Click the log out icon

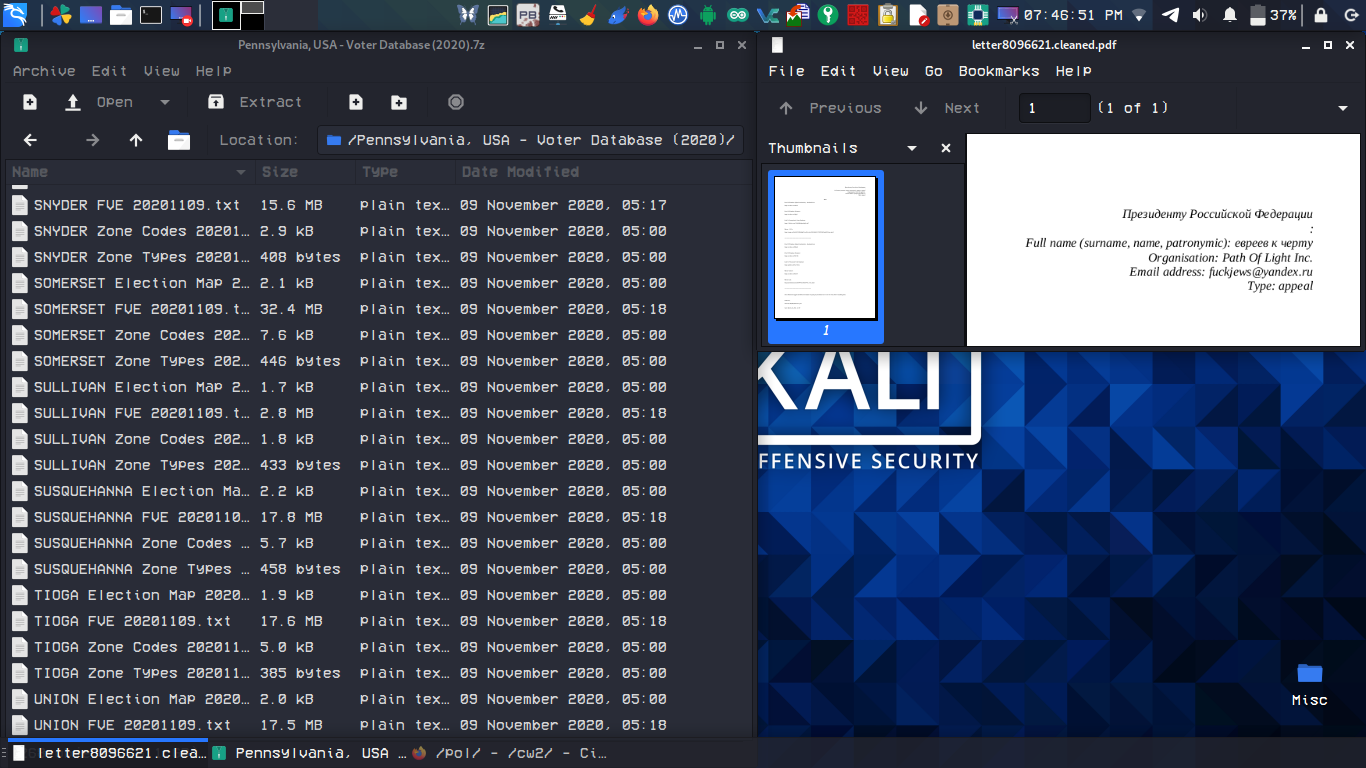click(1350, 15)
